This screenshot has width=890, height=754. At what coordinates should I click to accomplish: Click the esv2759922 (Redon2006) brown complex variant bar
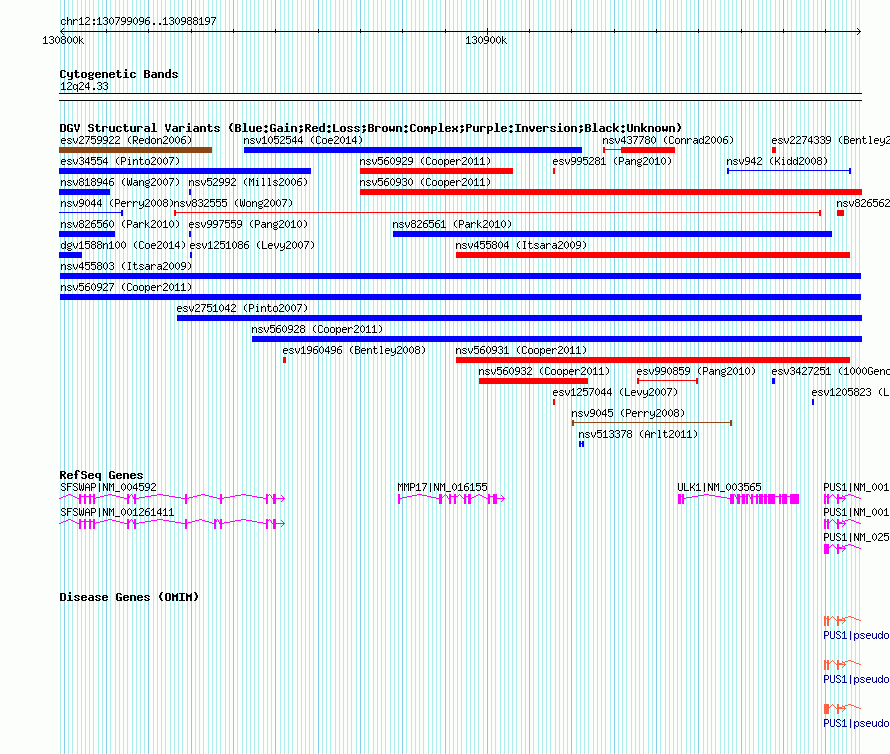pyautogui.click(x=136, y=150)
